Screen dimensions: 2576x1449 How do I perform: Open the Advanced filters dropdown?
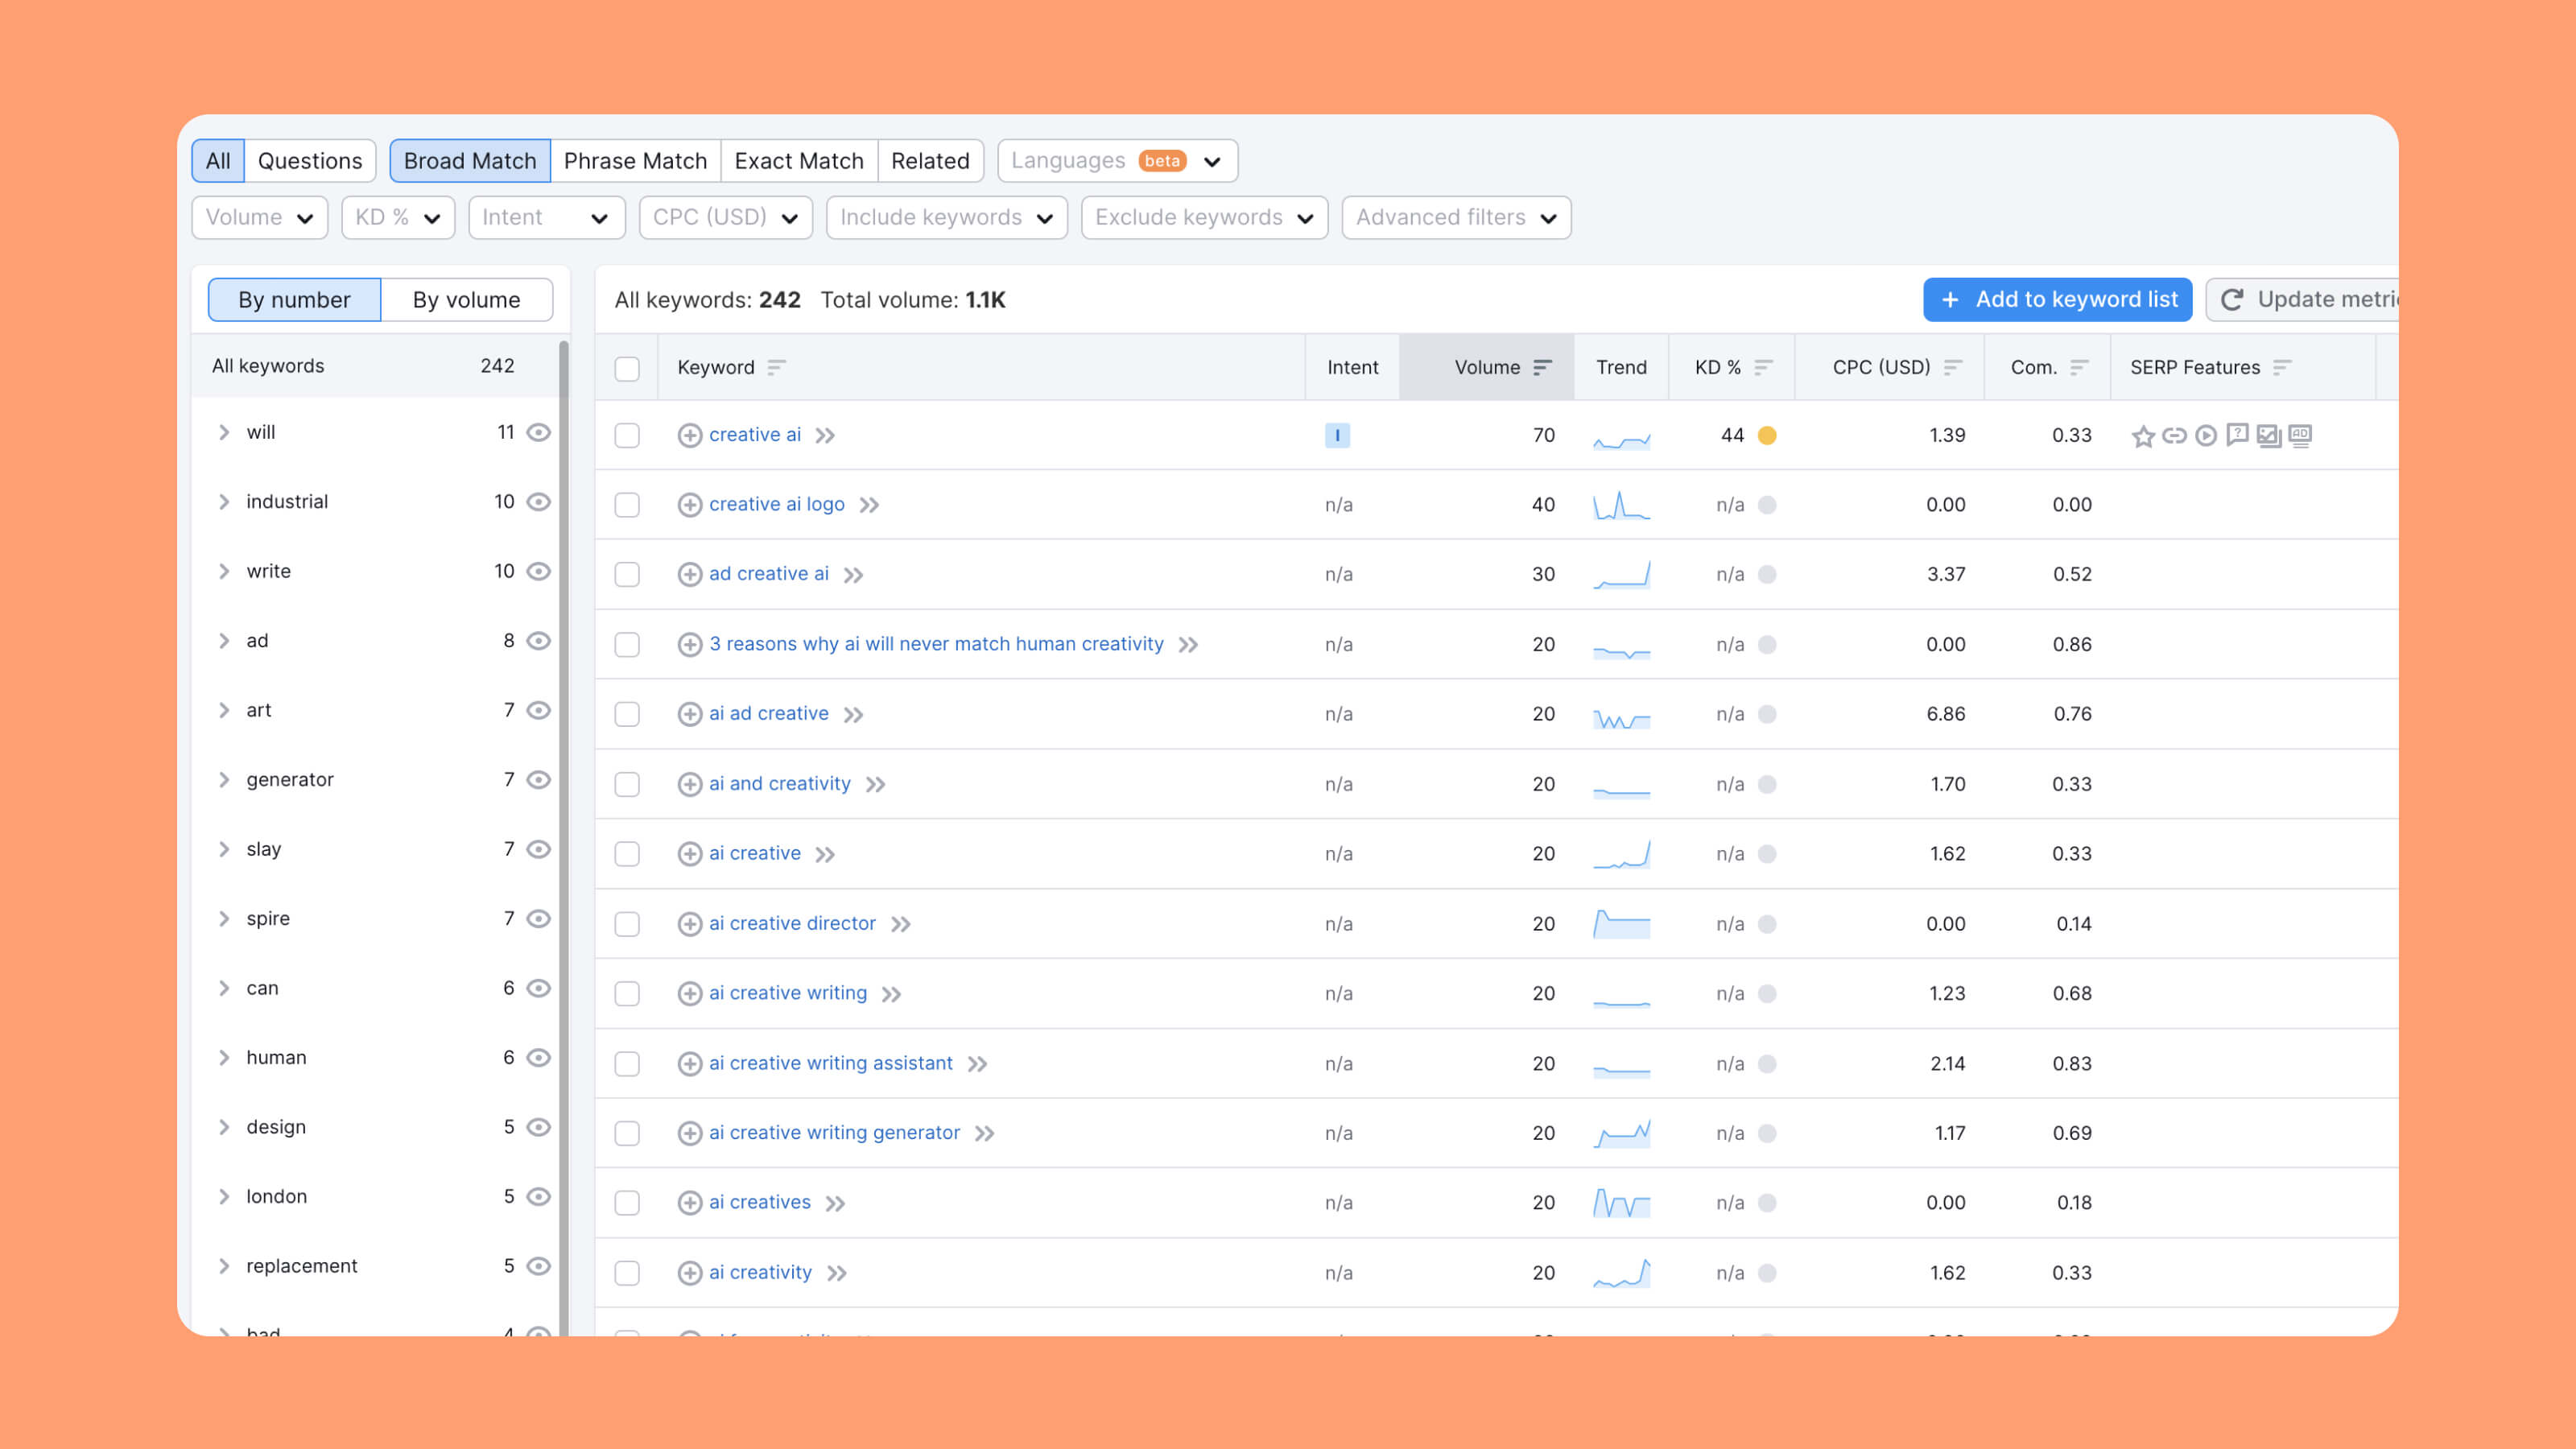1456,217
